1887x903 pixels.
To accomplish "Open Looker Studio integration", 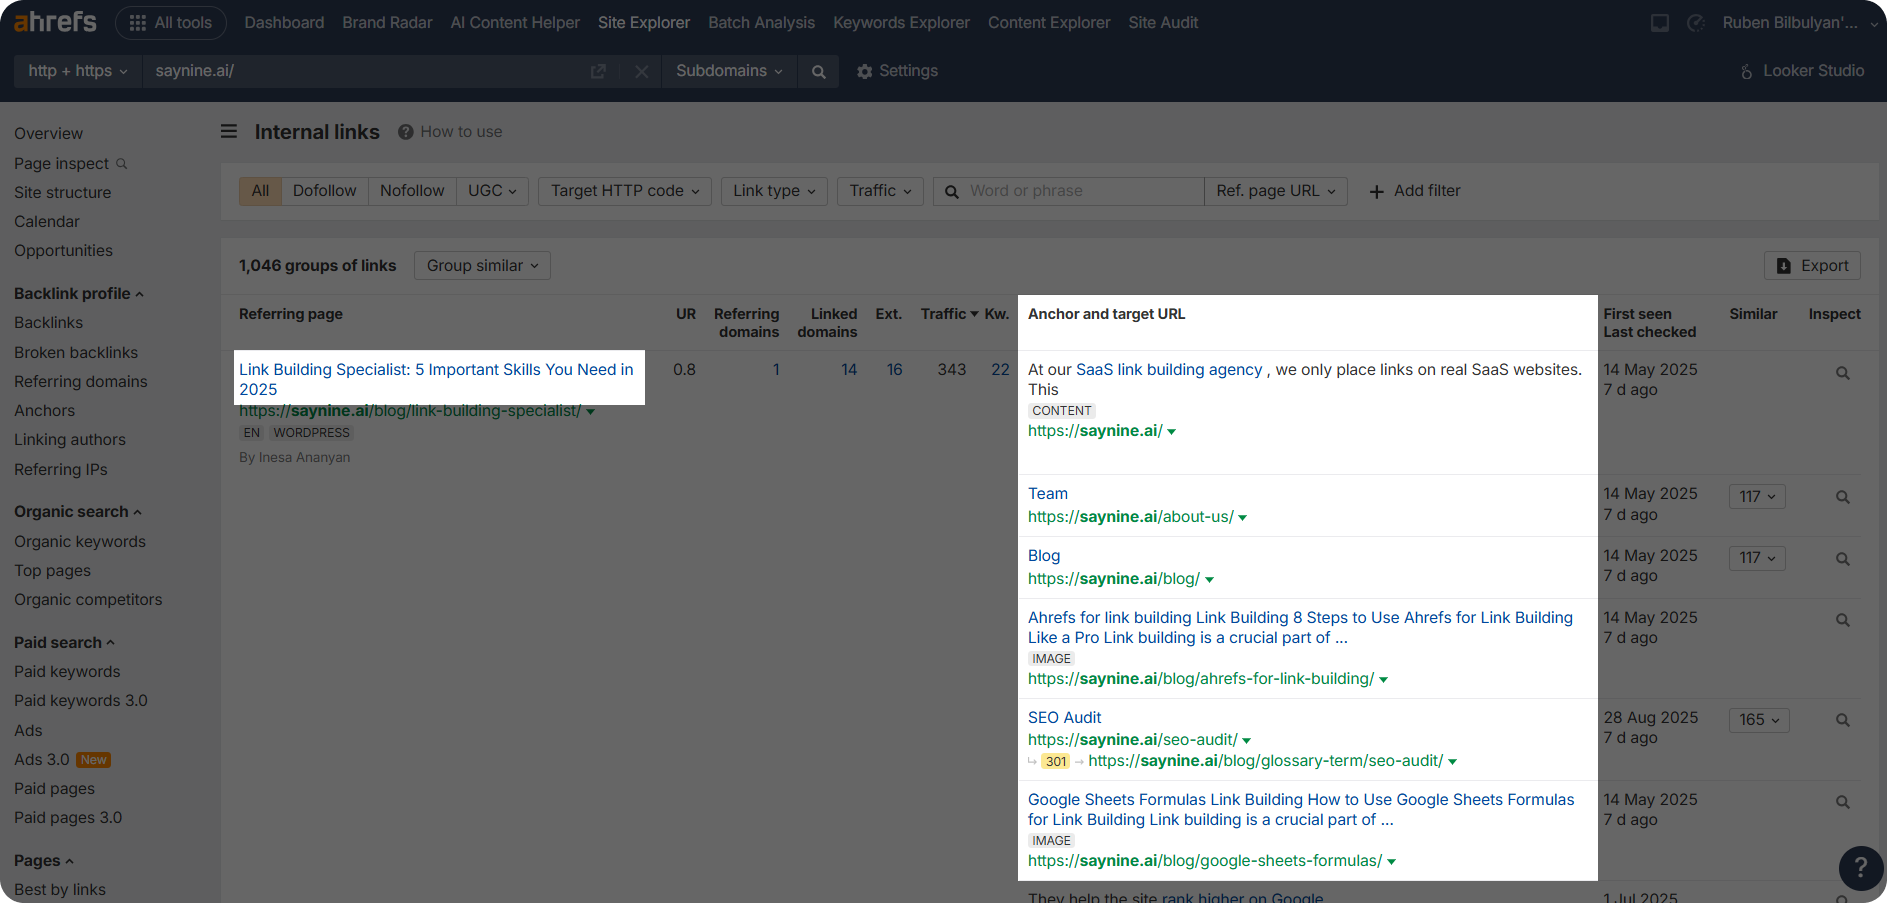I will point(1802,71).
